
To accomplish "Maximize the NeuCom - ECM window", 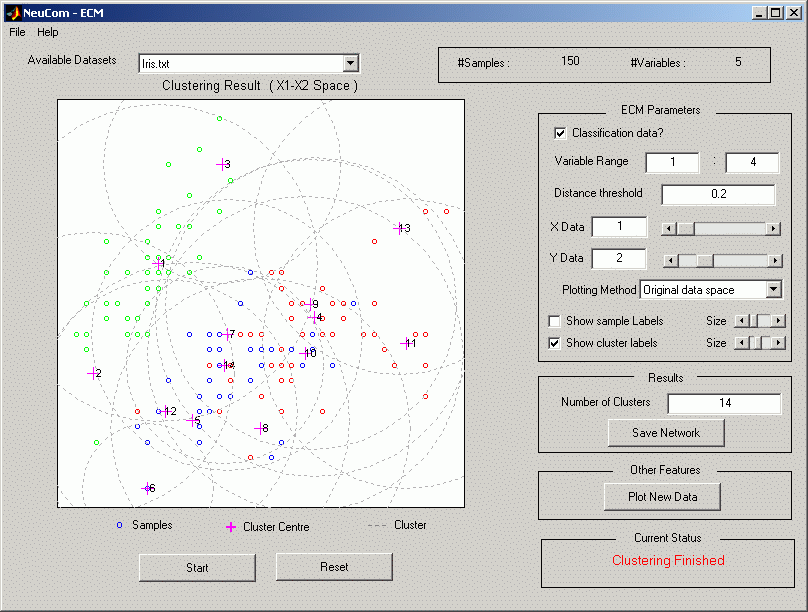I will coord(776,13).
